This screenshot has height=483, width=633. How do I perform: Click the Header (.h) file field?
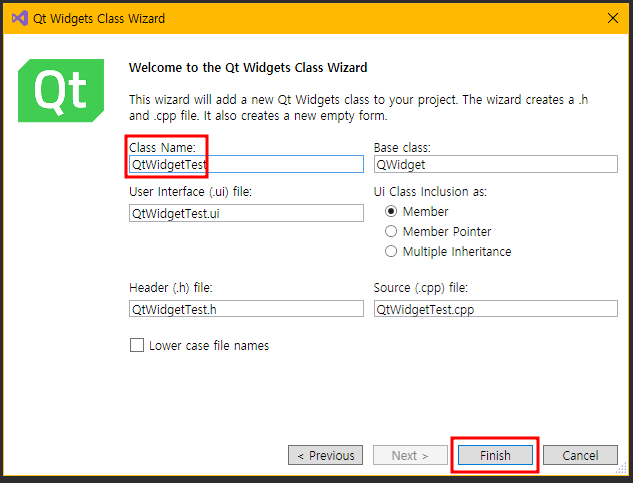click(x=246, y=309)
